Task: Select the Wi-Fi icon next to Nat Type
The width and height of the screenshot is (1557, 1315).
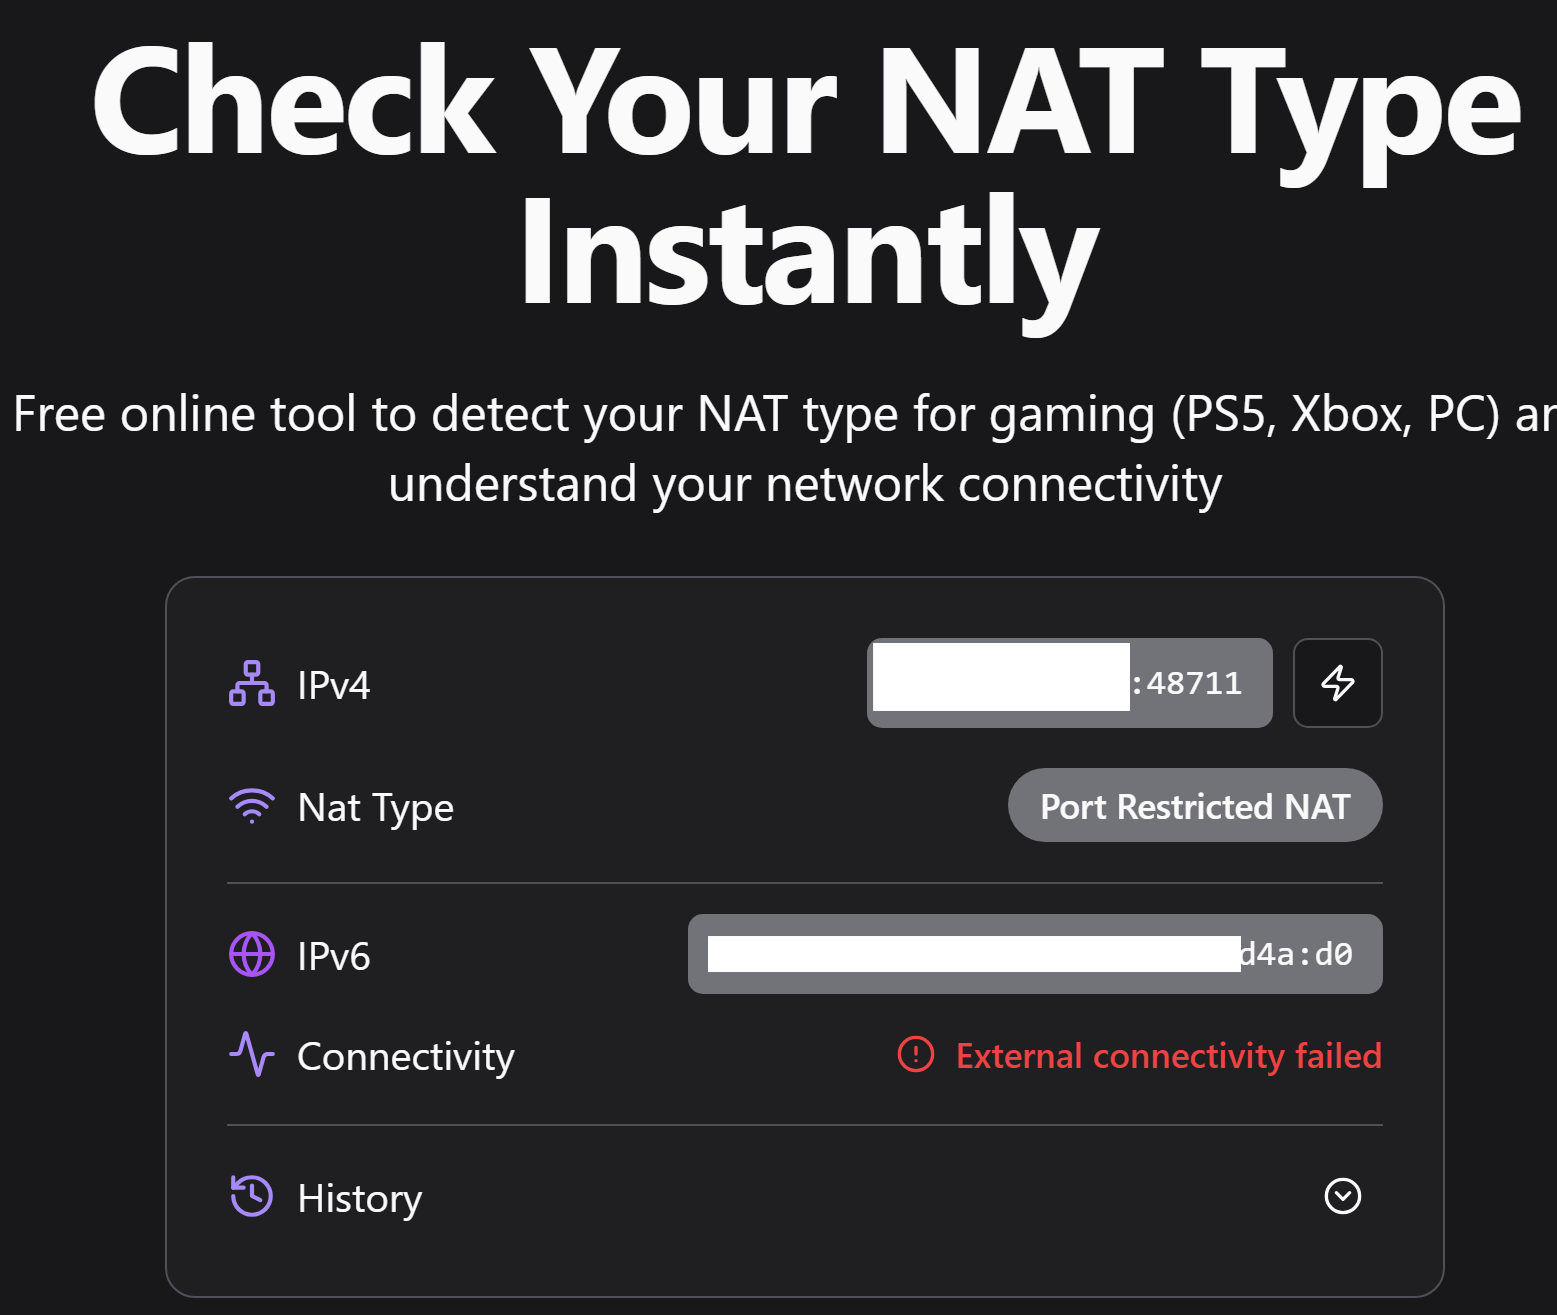Action: coord(251,805)
